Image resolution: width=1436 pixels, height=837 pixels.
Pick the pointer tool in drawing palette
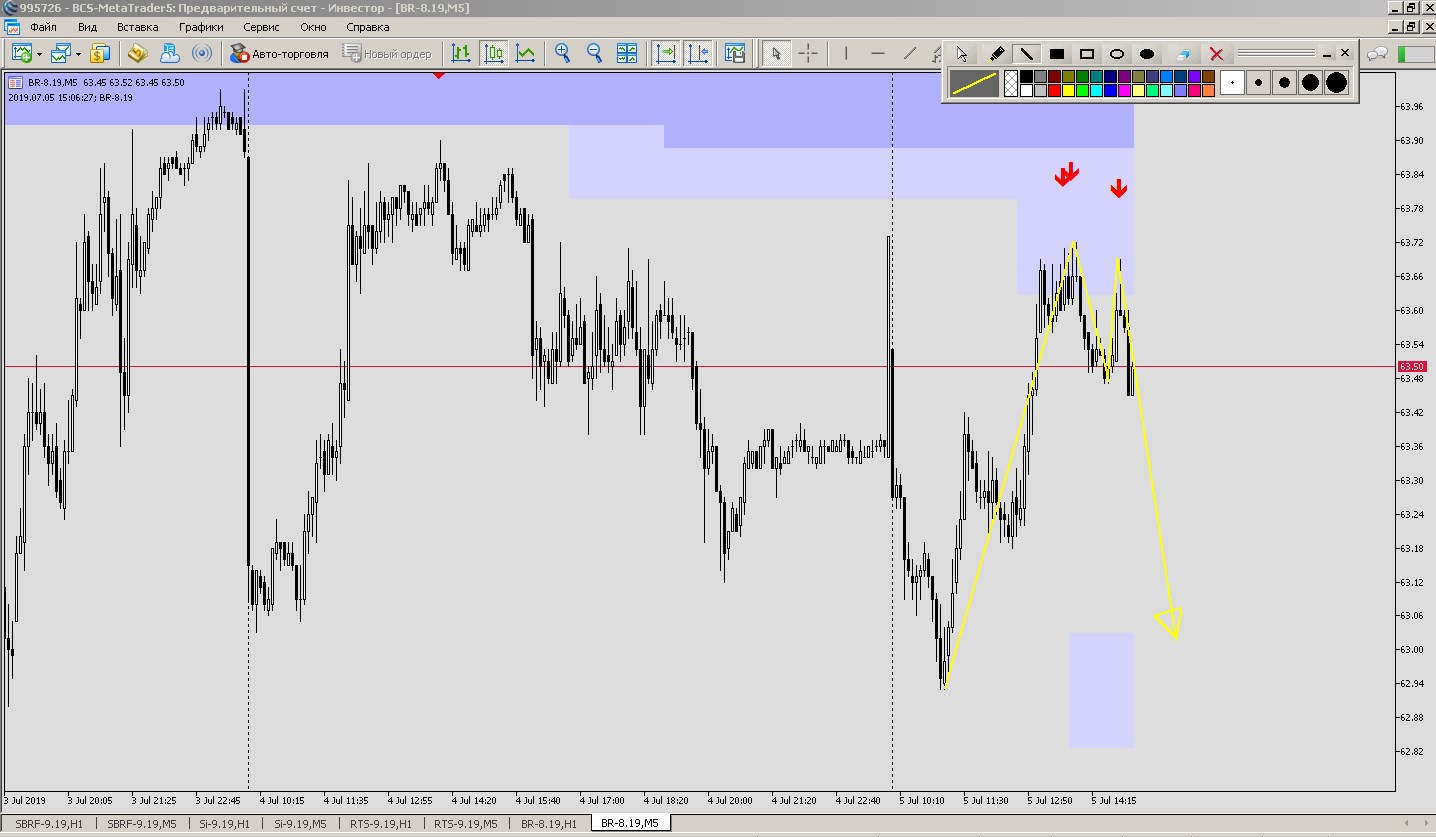pos(962,54)
